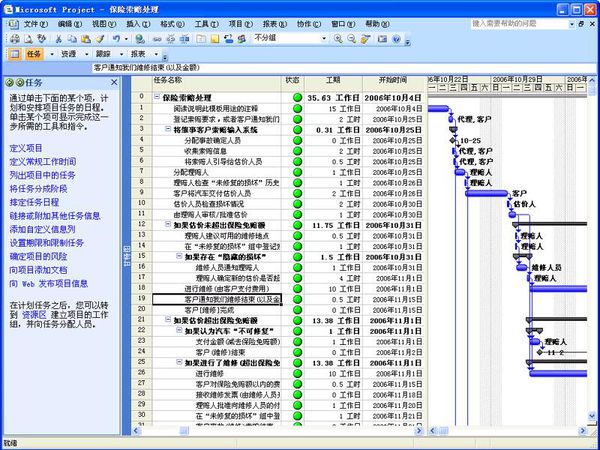Click the Project Guide back arrow

10,83
